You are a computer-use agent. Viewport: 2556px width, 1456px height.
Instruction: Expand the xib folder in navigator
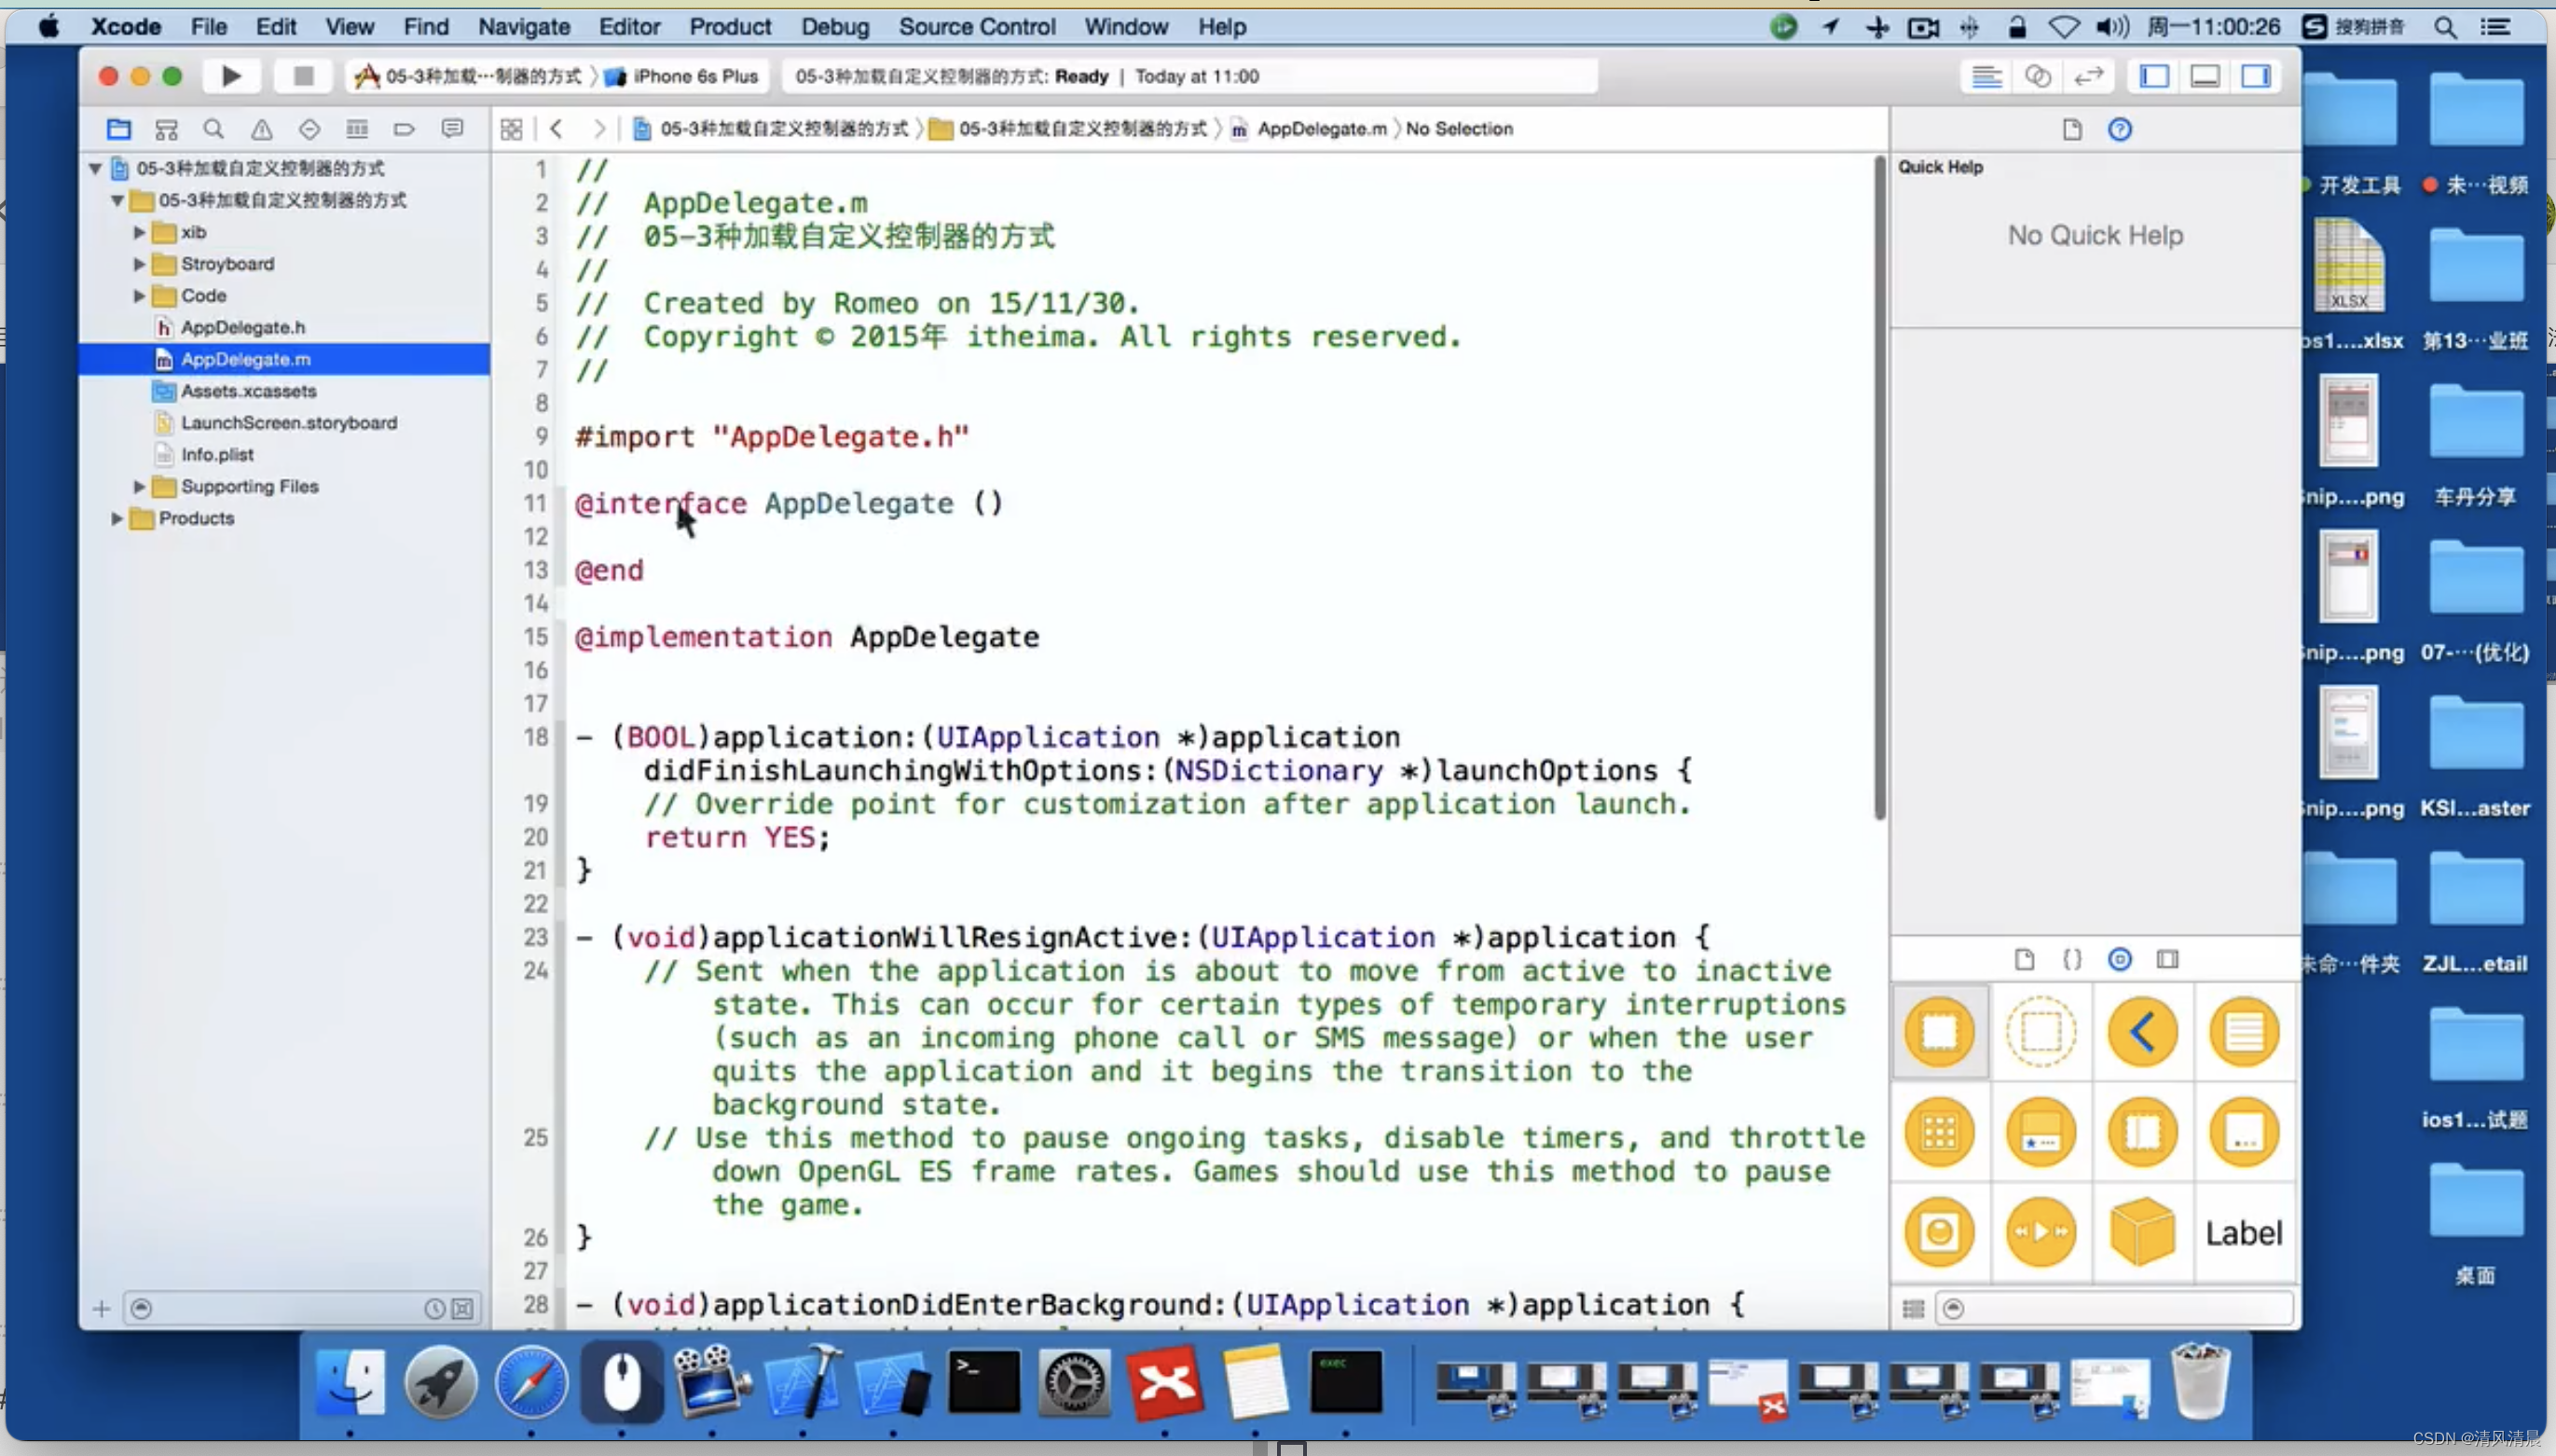pyautogui.click(x=141, y=230)
